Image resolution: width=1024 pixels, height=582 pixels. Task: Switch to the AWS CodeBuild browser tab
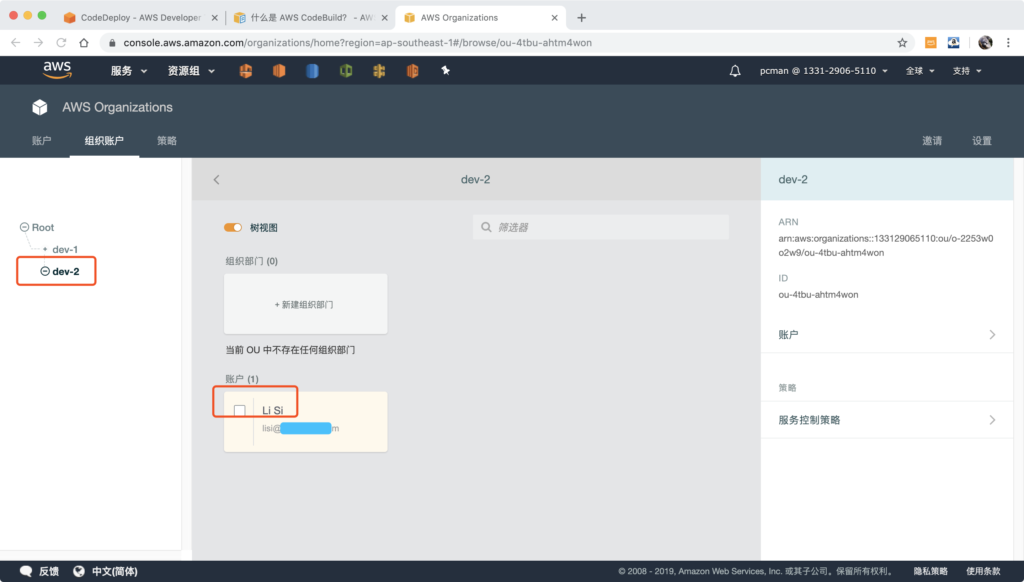[x=311, y=18]
